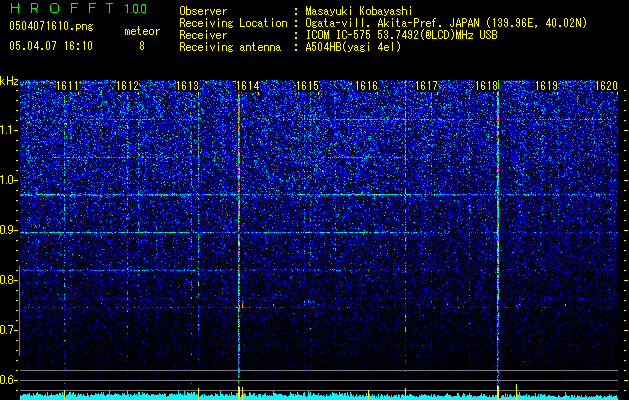
Task: Click the kHz axis unit label
Action: (x=9, y=81)
